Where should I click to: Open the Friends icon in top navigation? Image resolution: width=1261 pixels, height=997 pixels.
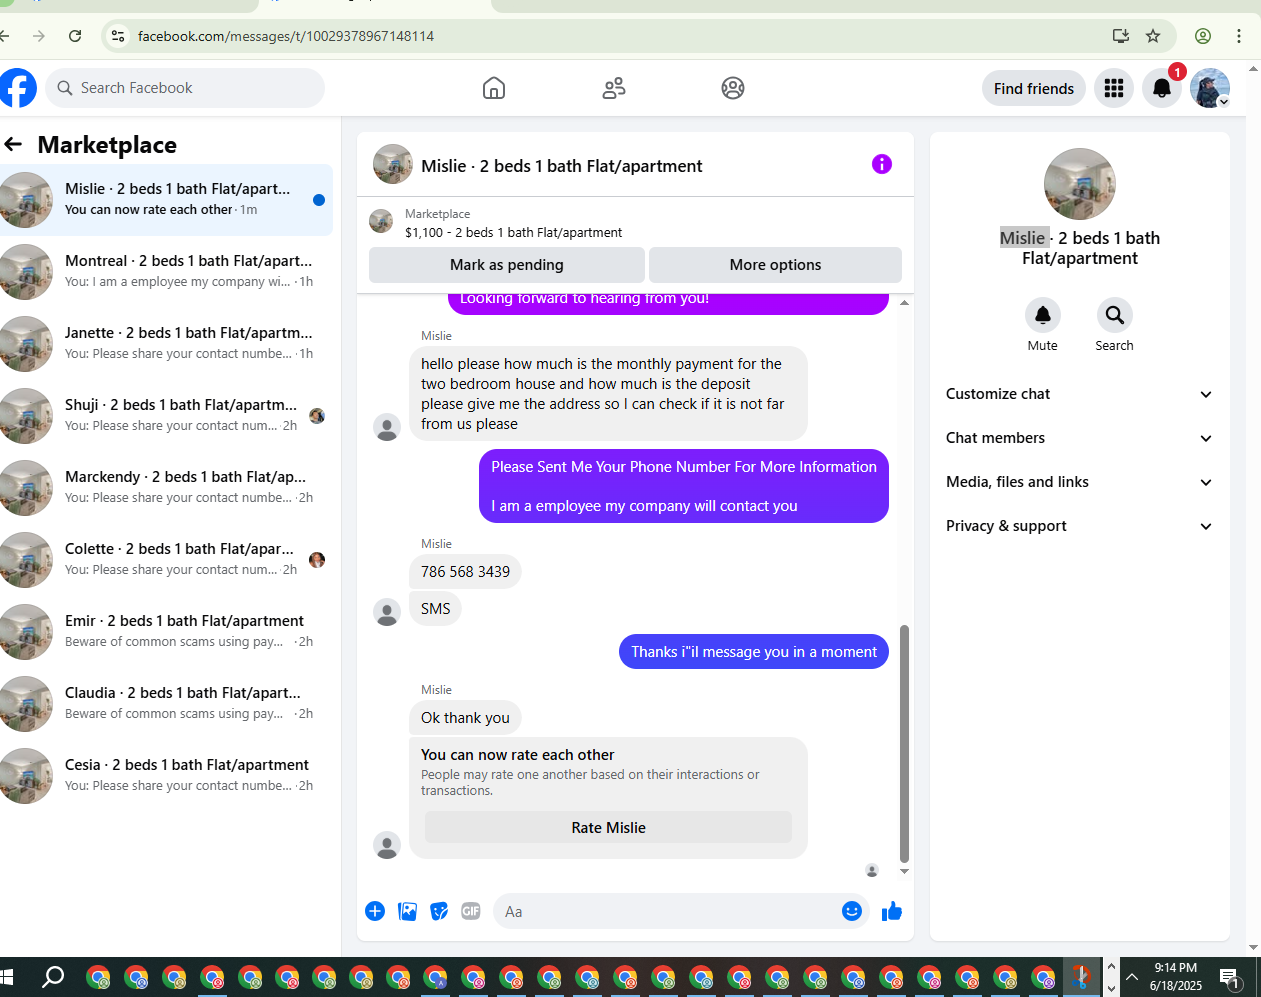point(614,88)
